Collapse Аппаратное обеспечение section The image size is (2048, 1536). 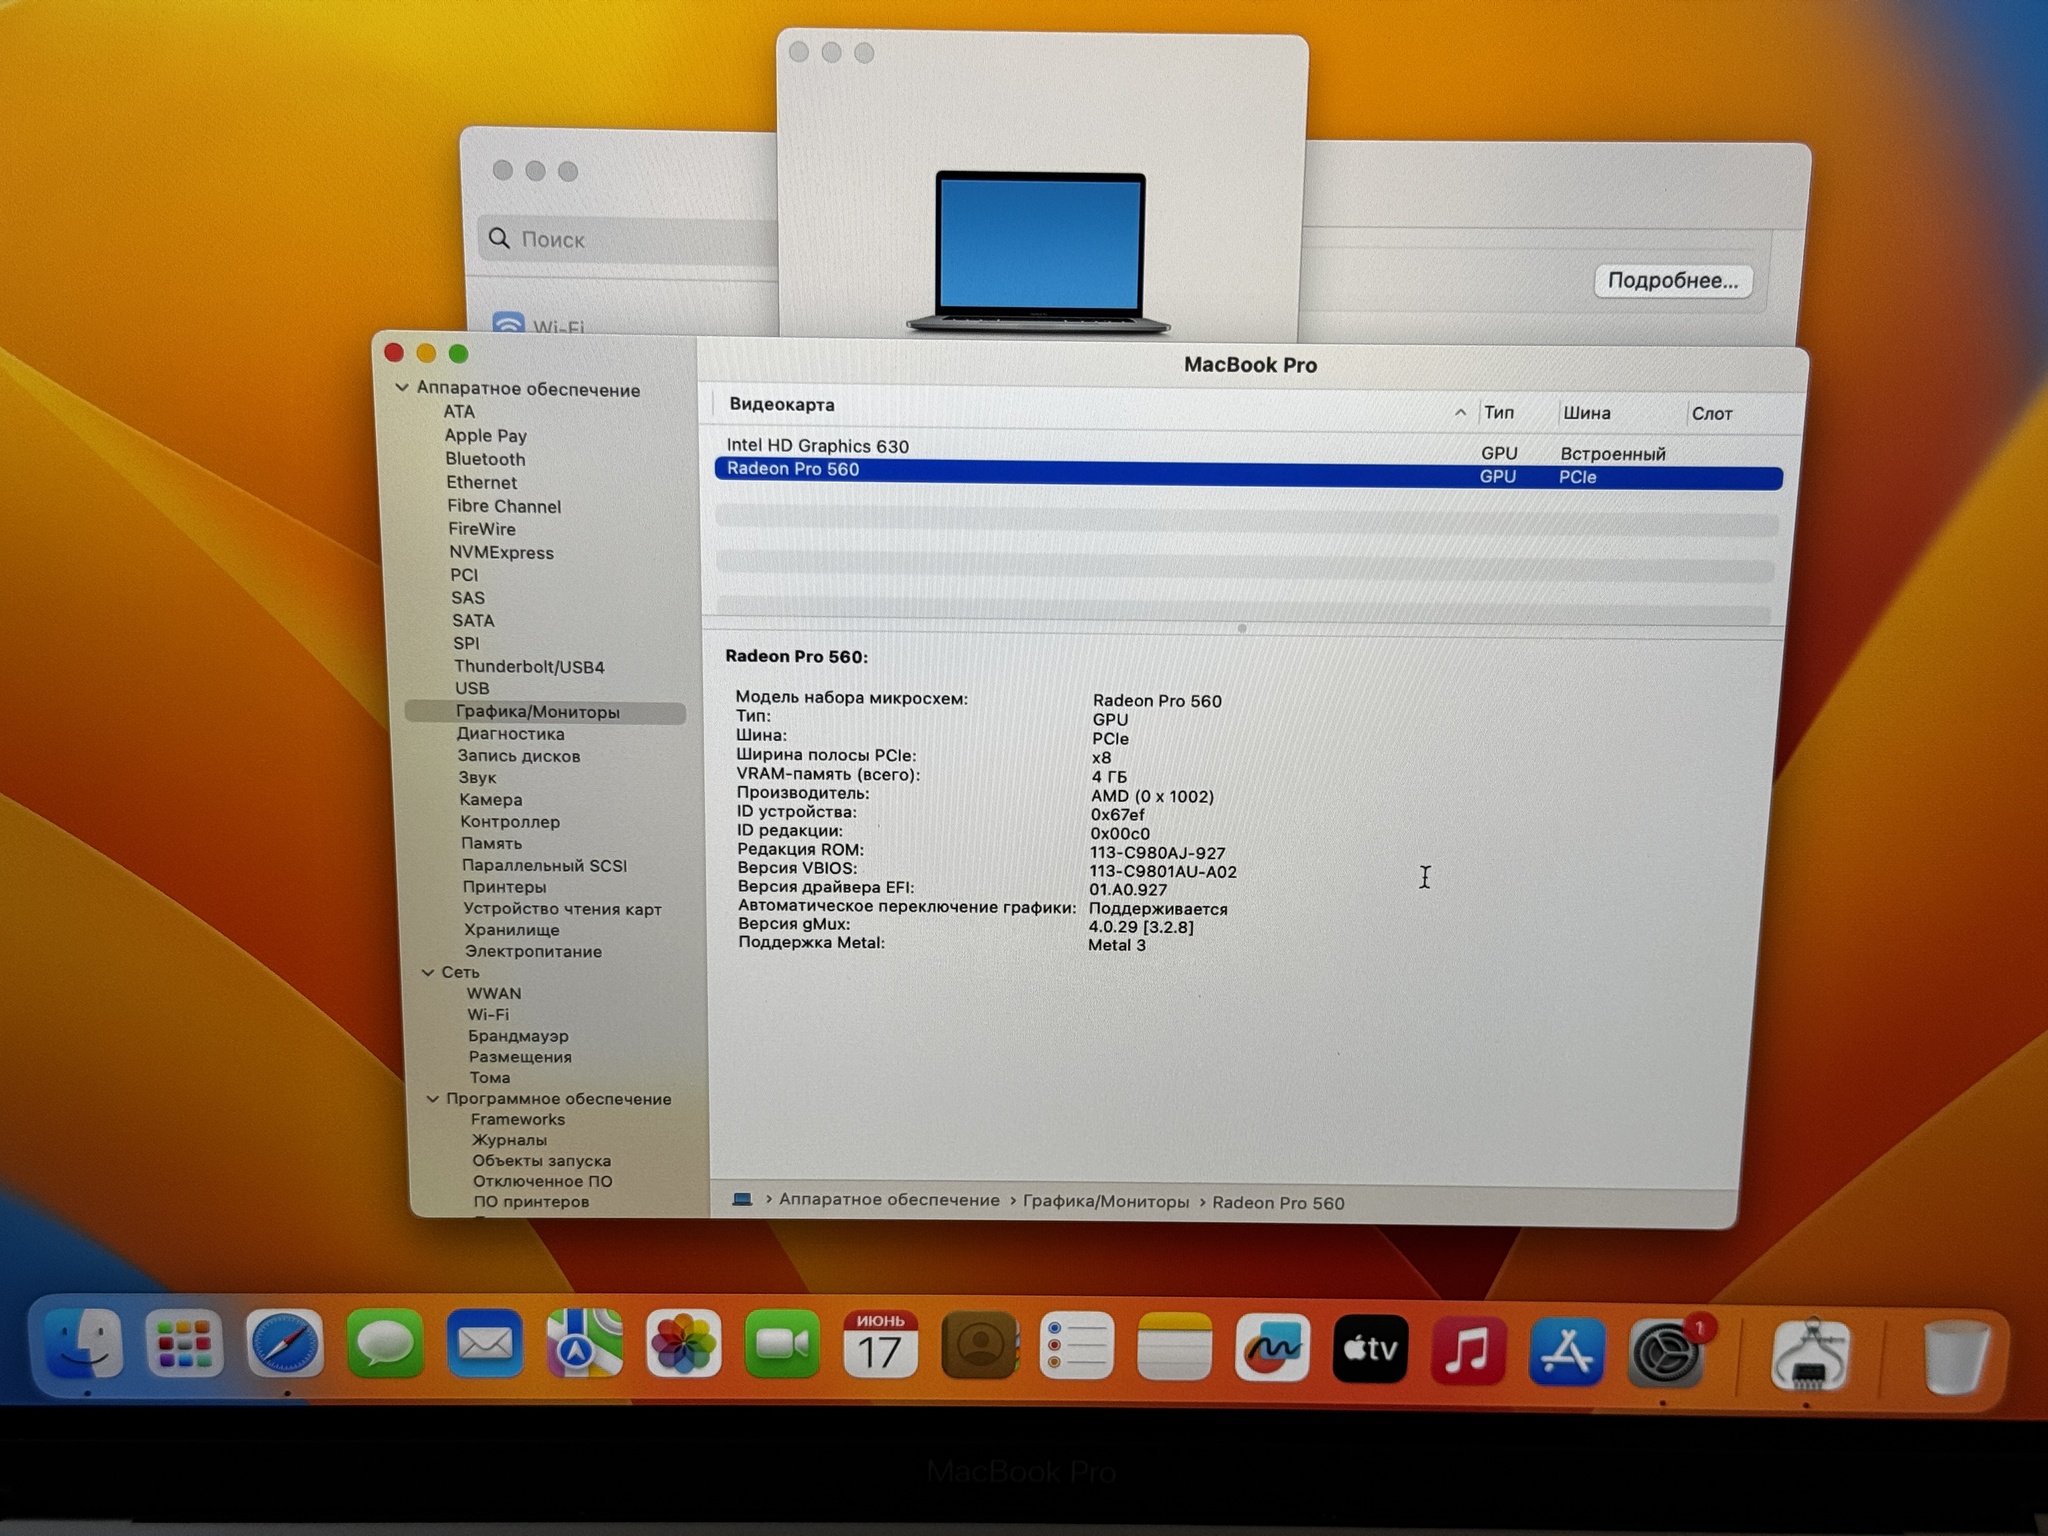(x=402, y=387)
